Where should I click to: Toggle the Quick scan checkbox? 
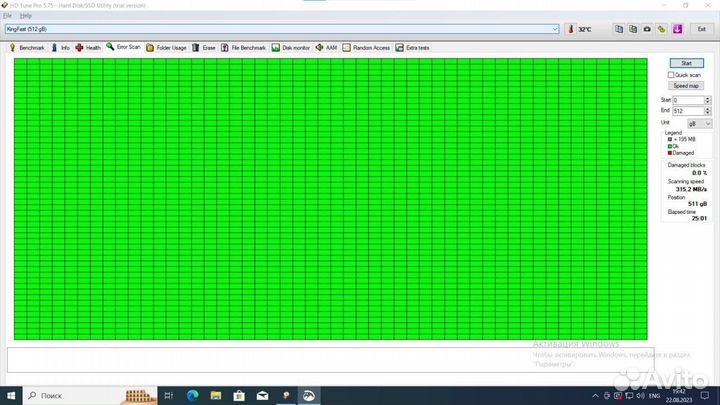pyautogui.click(x=671, y=75)
